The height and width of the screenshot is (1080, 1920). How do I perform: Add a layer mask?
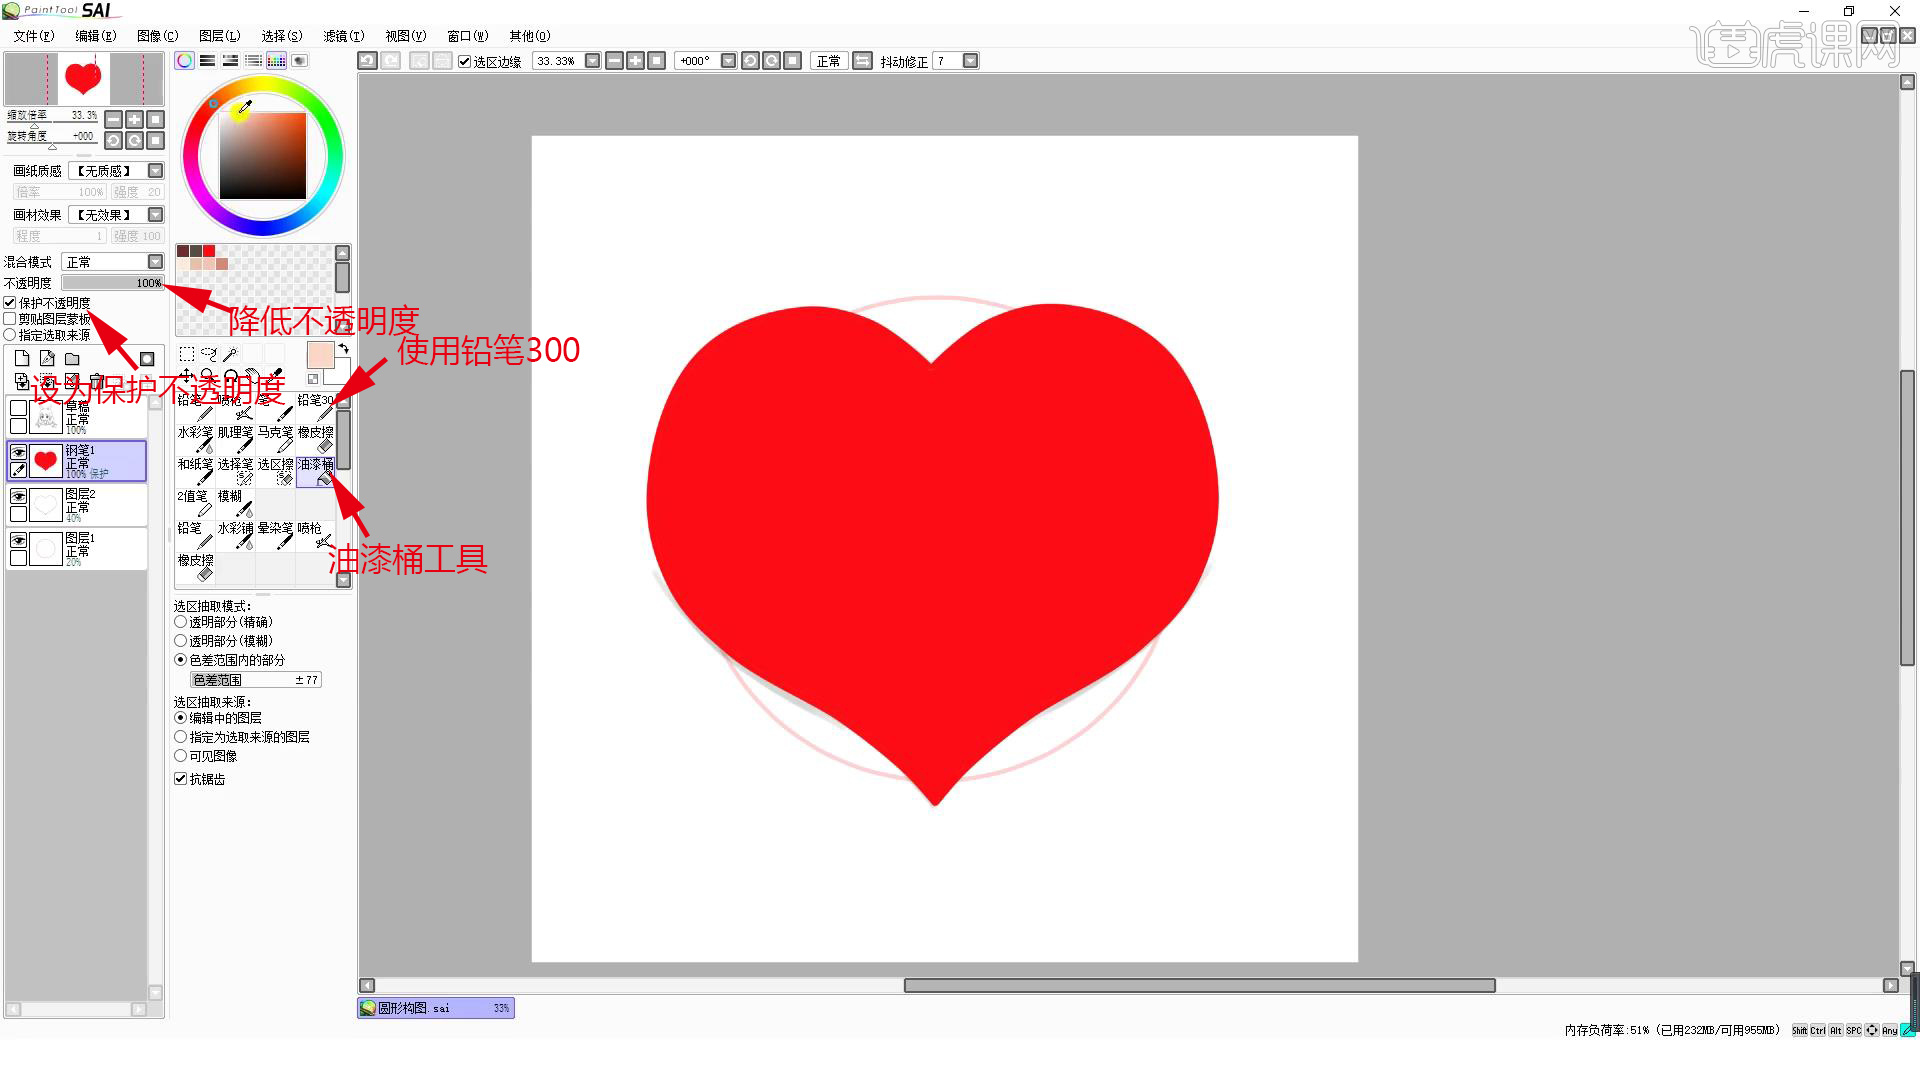[x=147, y=359]
